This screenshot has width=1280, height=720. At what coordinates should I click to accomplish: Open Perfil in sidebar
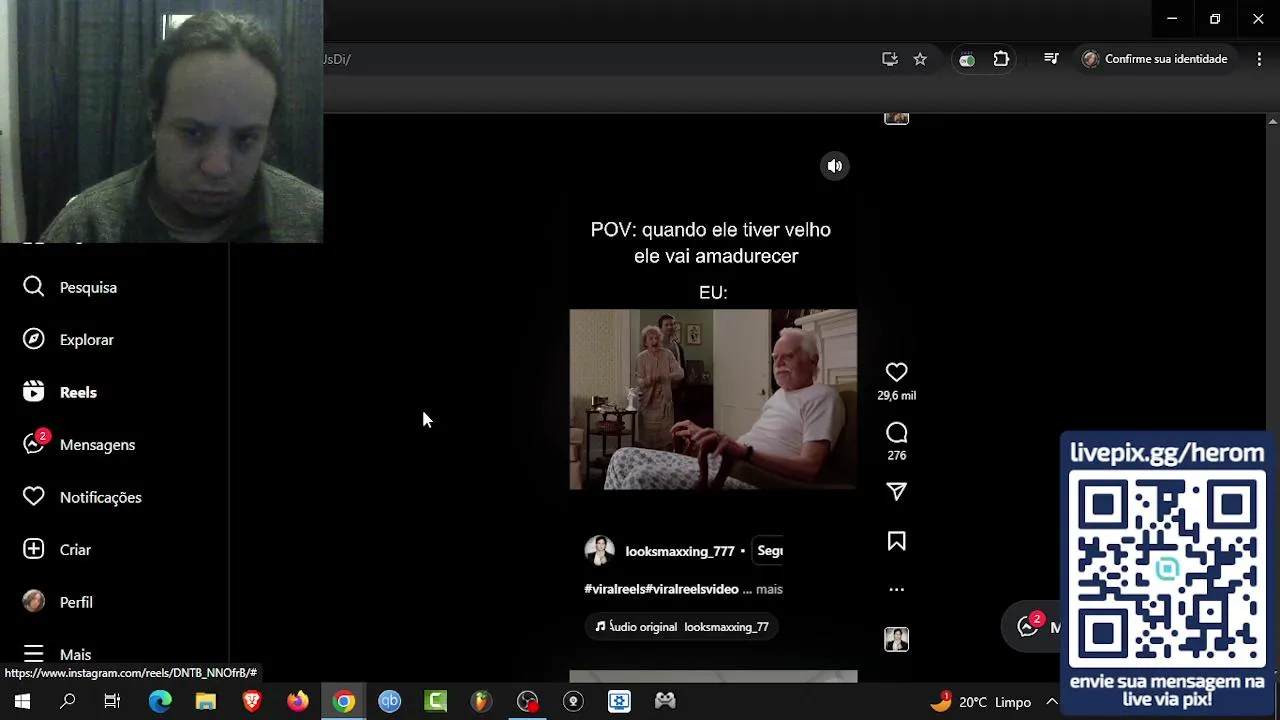tap(76, 602)
